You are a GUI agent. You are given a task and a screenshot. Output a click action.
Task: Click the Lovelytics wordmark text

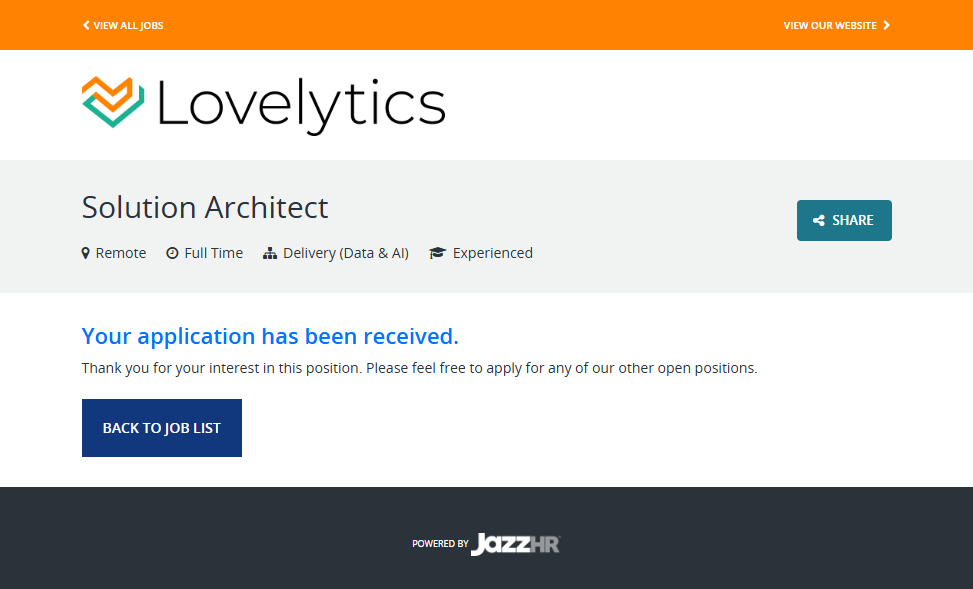(300, 104)
